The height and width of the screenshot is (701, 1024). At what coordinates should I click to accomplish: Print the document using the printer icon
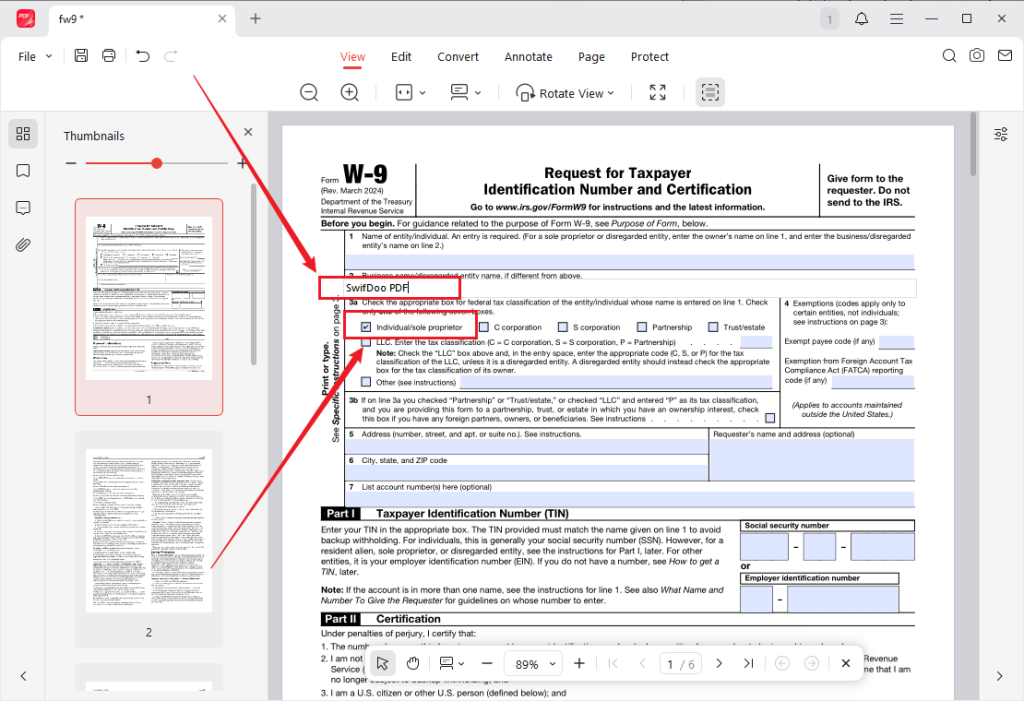(108, 56)
